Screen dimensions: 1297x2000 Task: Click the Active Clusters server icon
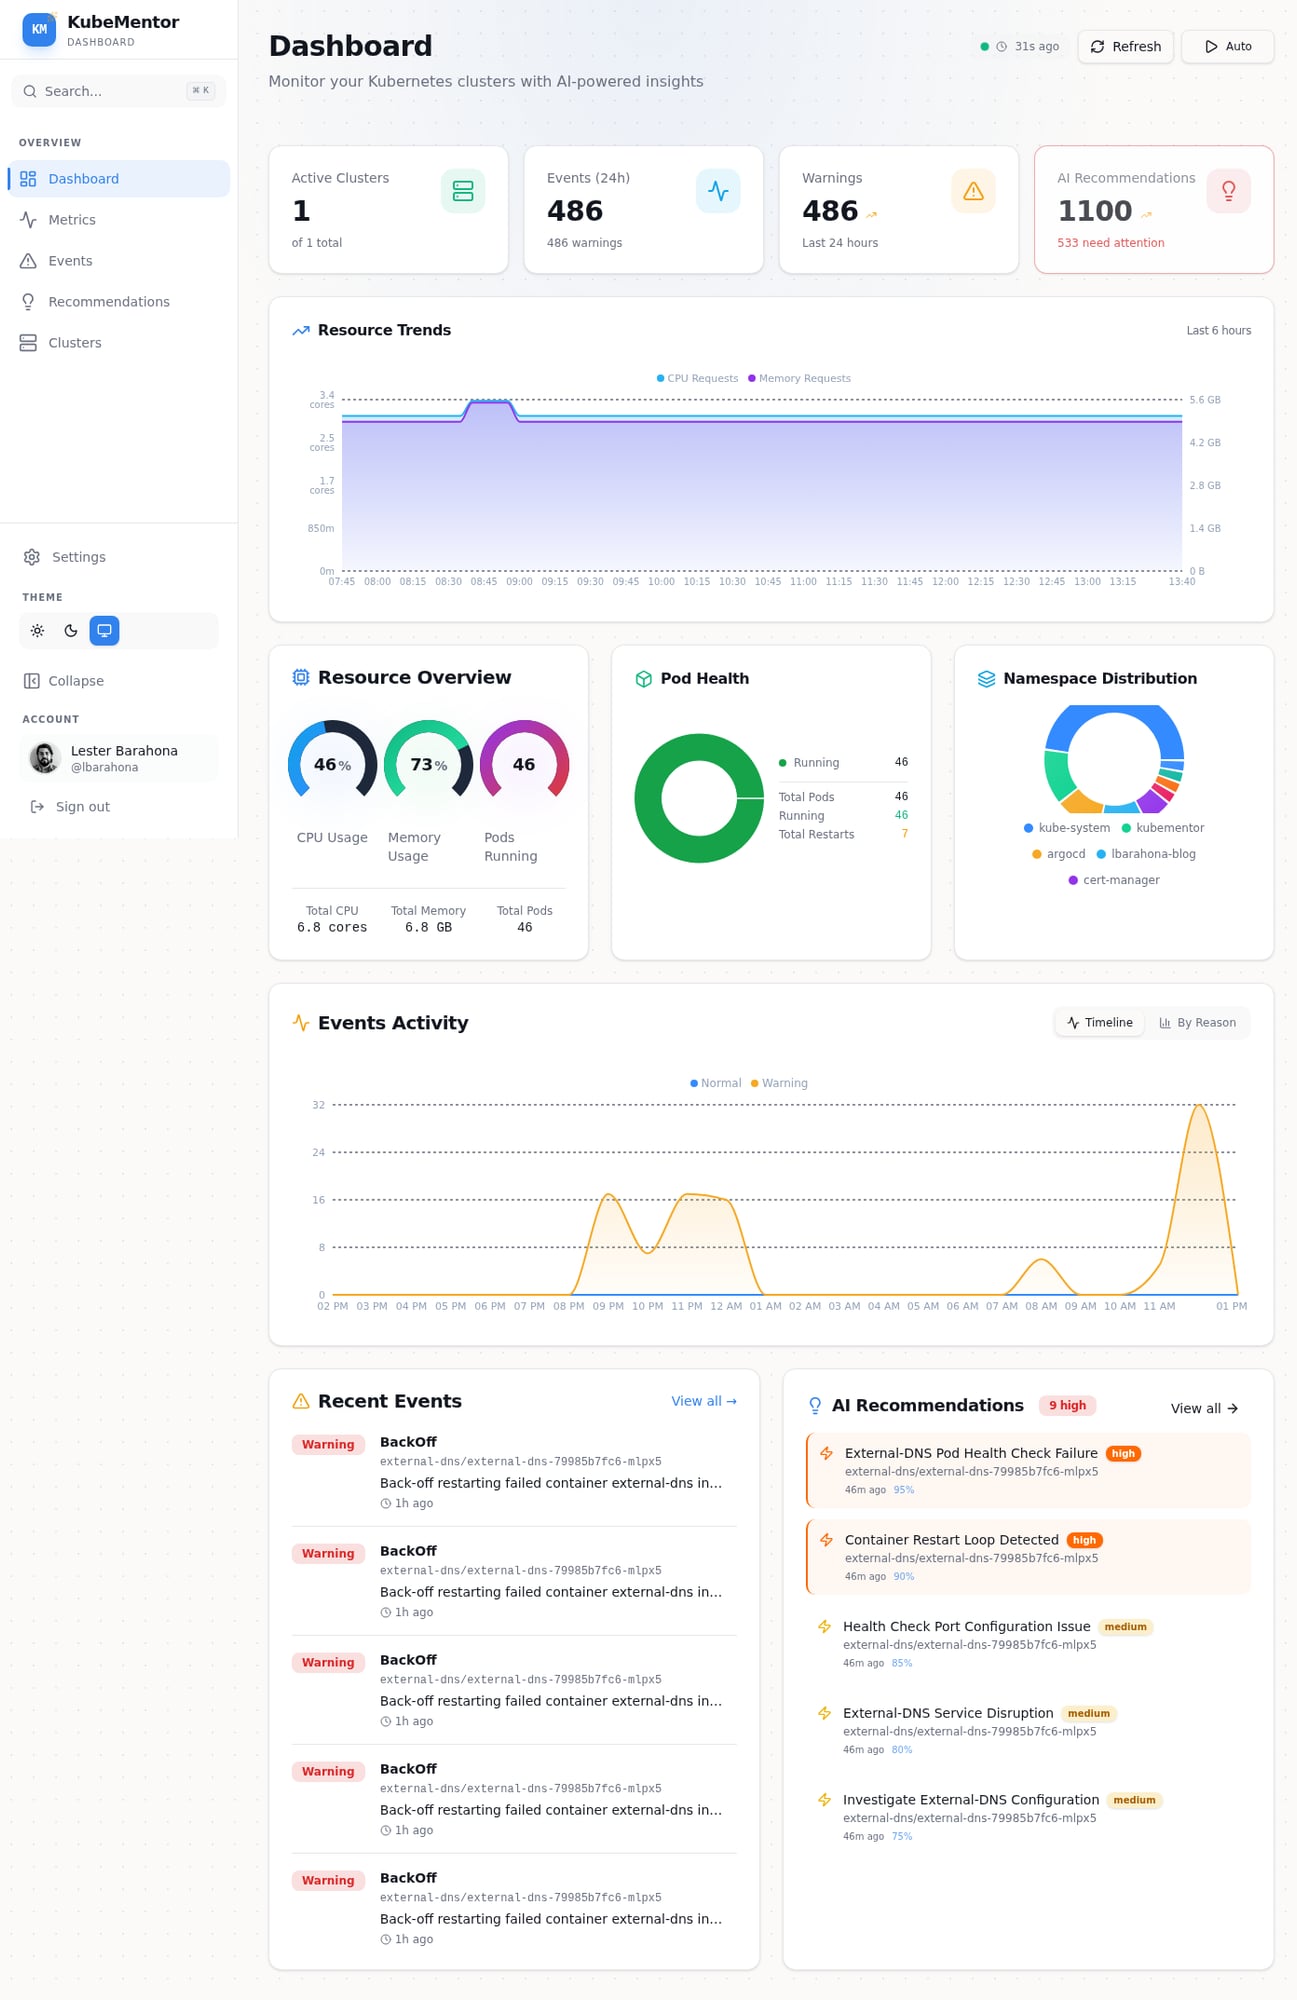(x=462, y=191)
